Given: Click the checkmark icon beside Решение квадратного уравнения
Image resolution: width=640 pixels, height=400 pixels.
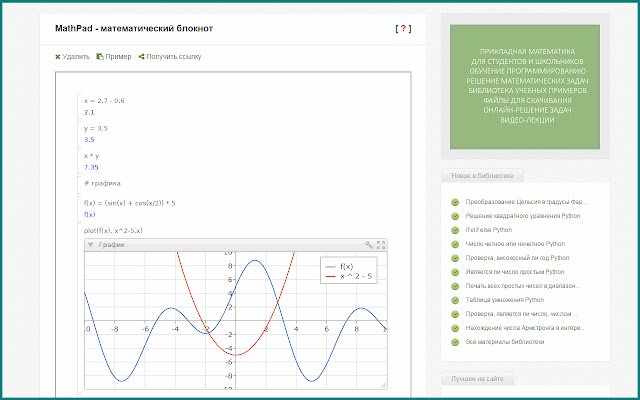Looking at the screenshot, I should tap(455, 216).
